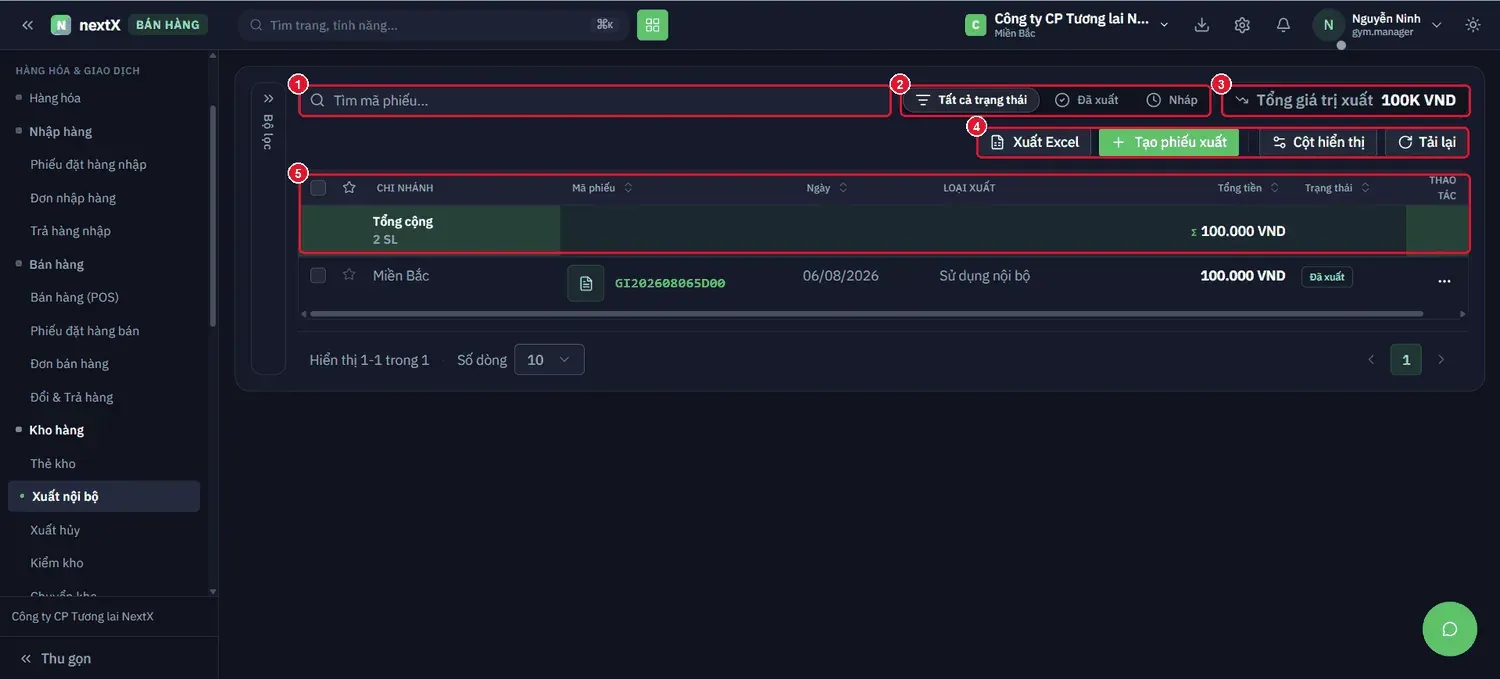Image resolution: width=1500 pixels, height=679 pixels.
Task: Click the Tải lại reload button
Action: 1426,142
